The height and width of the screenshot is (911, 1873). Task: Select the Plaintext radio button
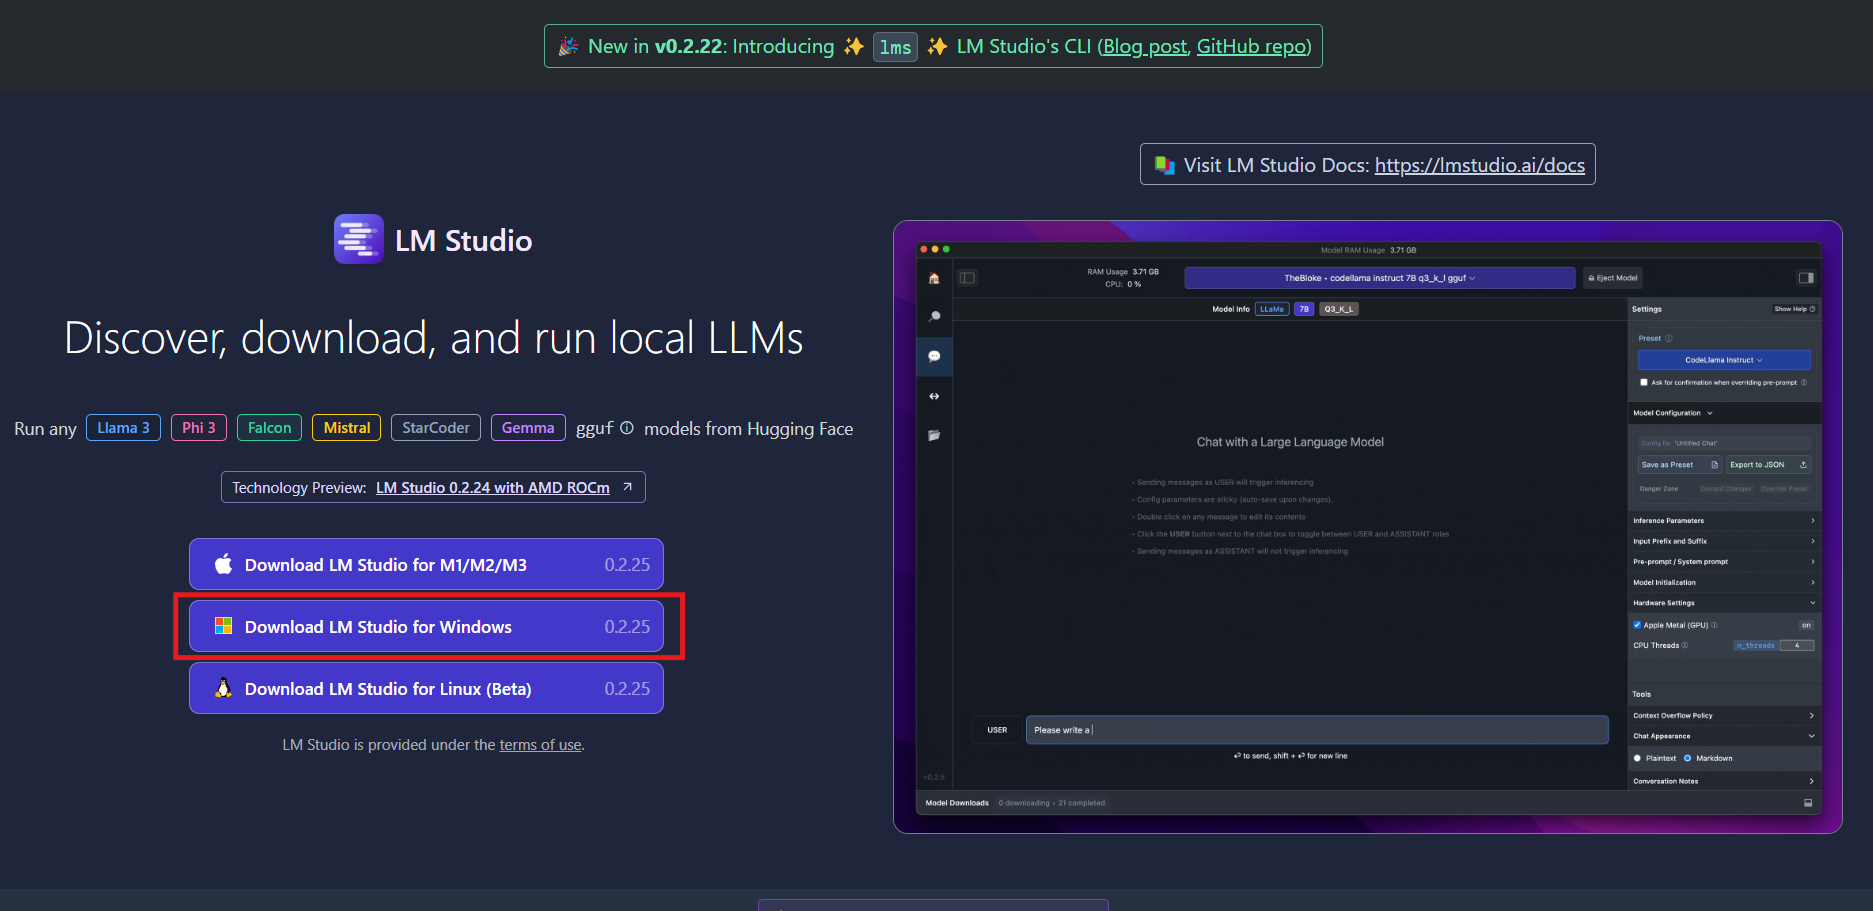(x=1637, y=758)
